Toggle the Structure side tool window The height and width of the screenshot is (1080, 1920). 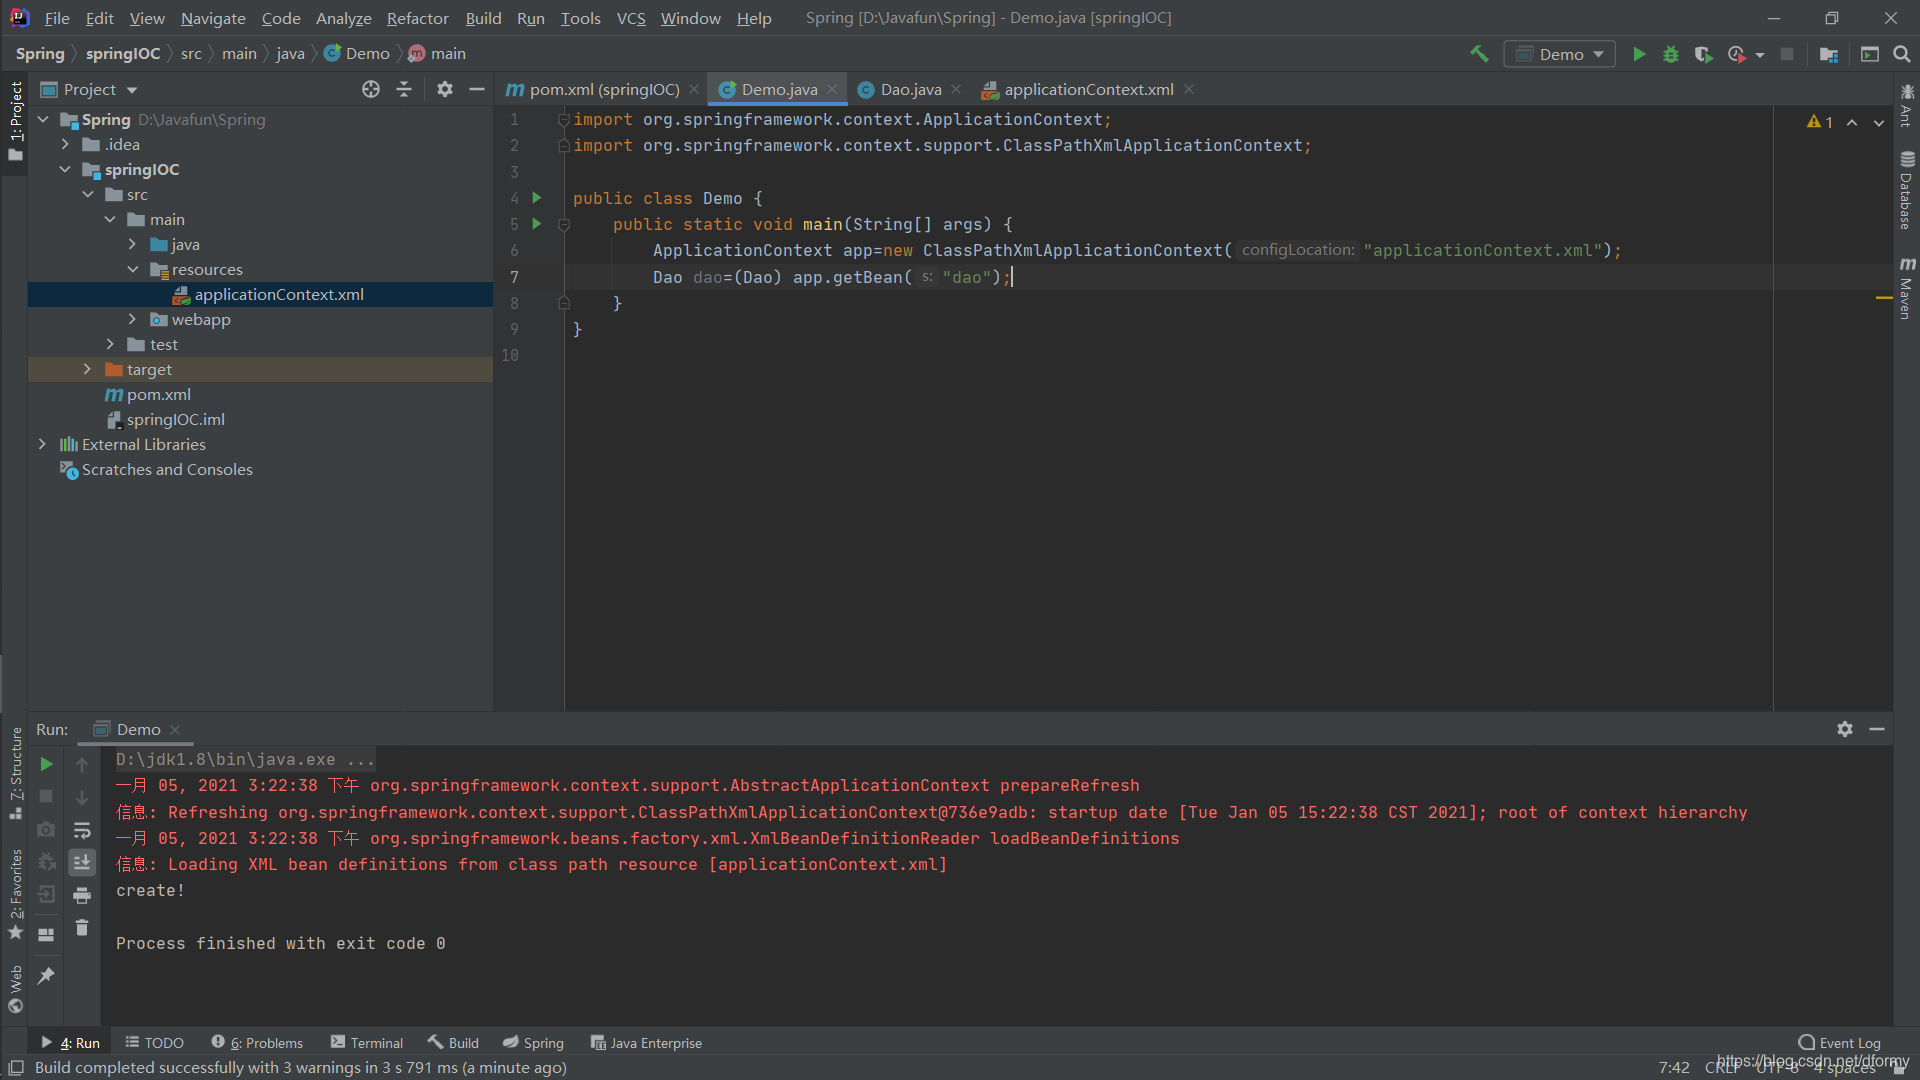coord(16,774)
